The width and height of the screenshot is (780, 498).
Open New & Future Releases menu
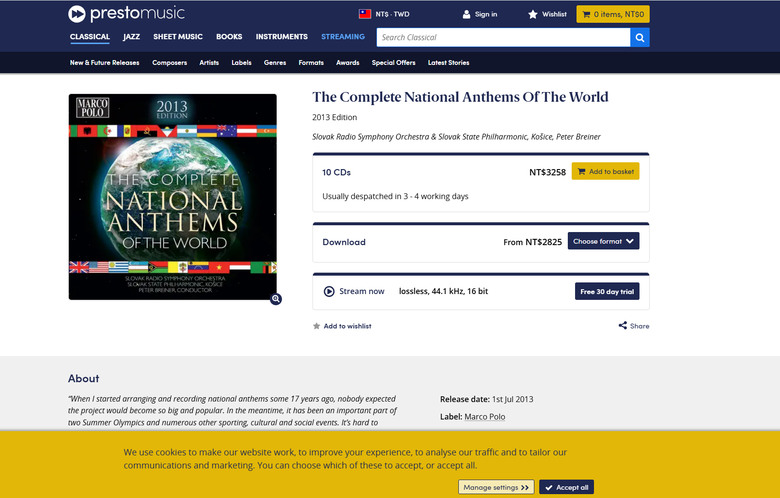104,63
